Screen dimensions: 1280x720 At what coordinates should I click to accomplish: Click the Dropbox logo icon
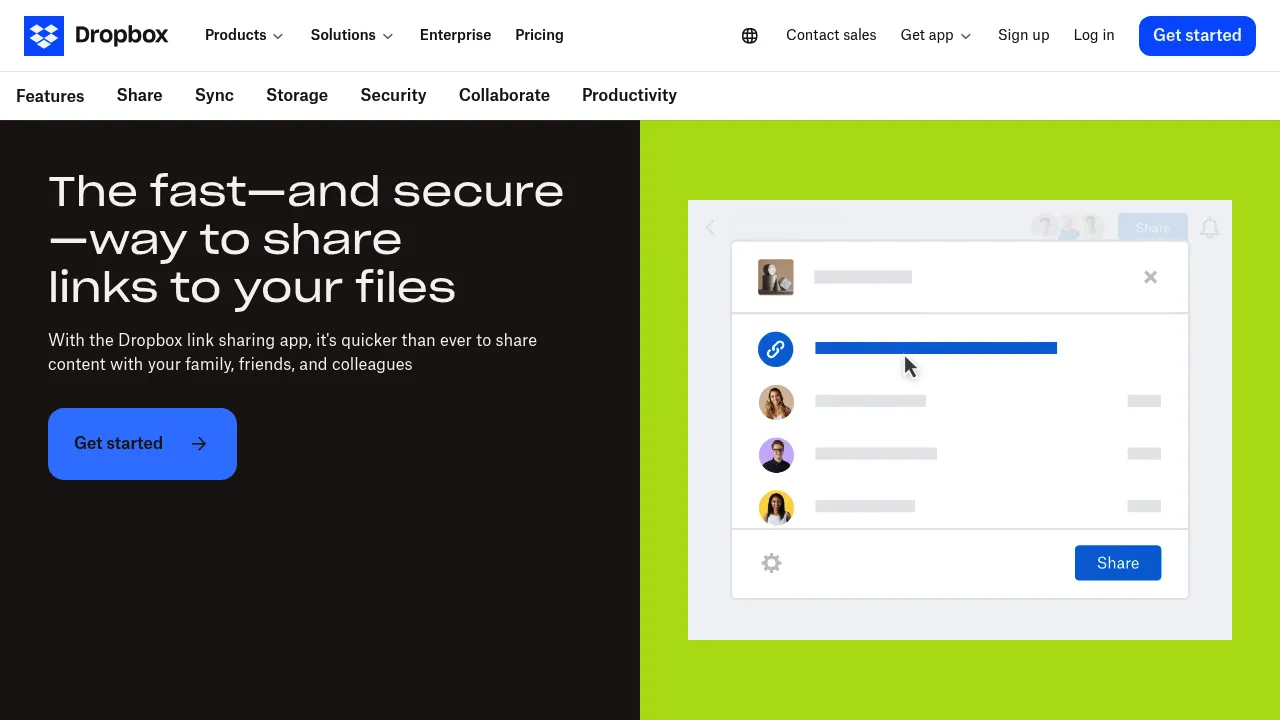coord(44,36)
